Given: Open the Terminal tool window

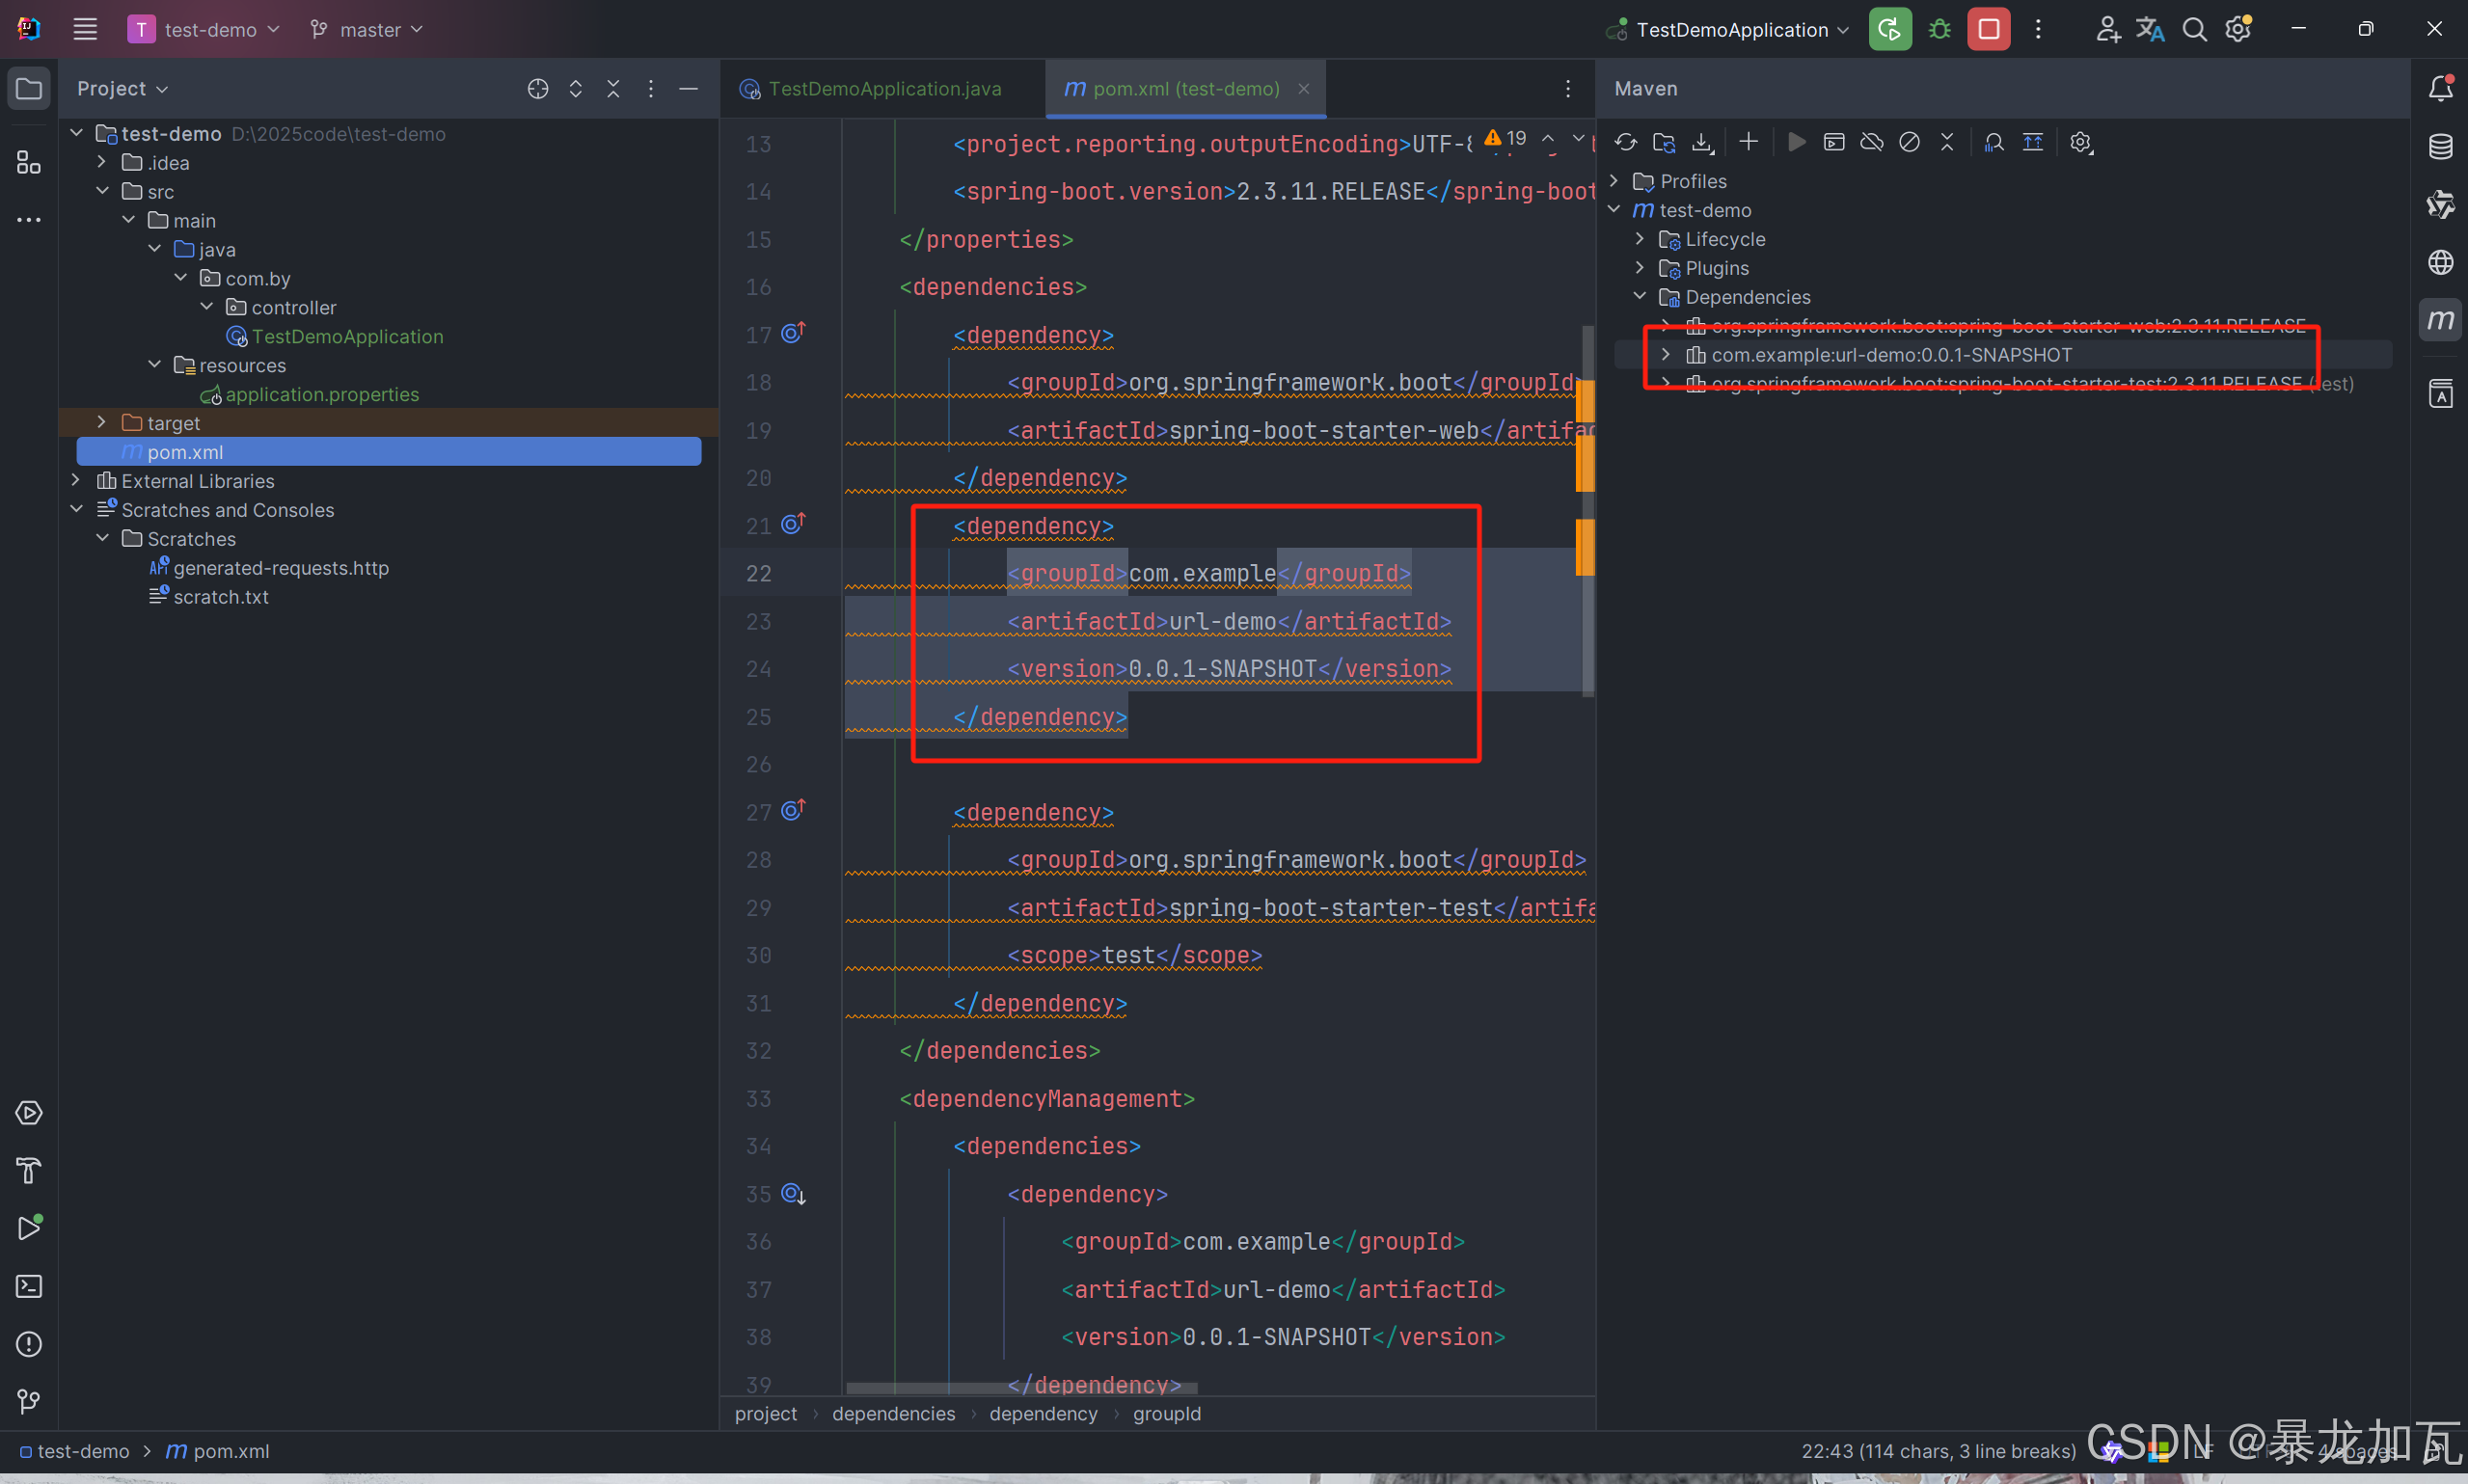Looking at the screenshot, I should (29, 1286).
